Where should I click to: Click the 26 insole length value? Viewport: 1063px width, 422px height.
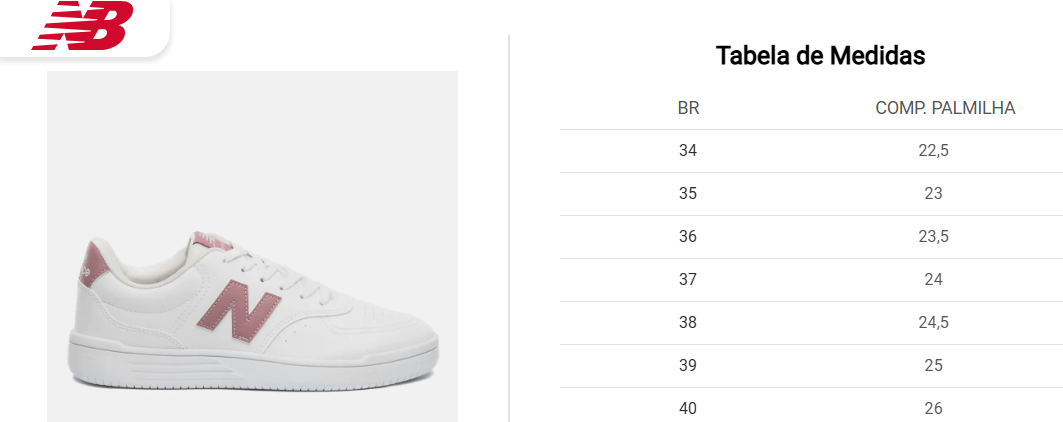point(933,408)
